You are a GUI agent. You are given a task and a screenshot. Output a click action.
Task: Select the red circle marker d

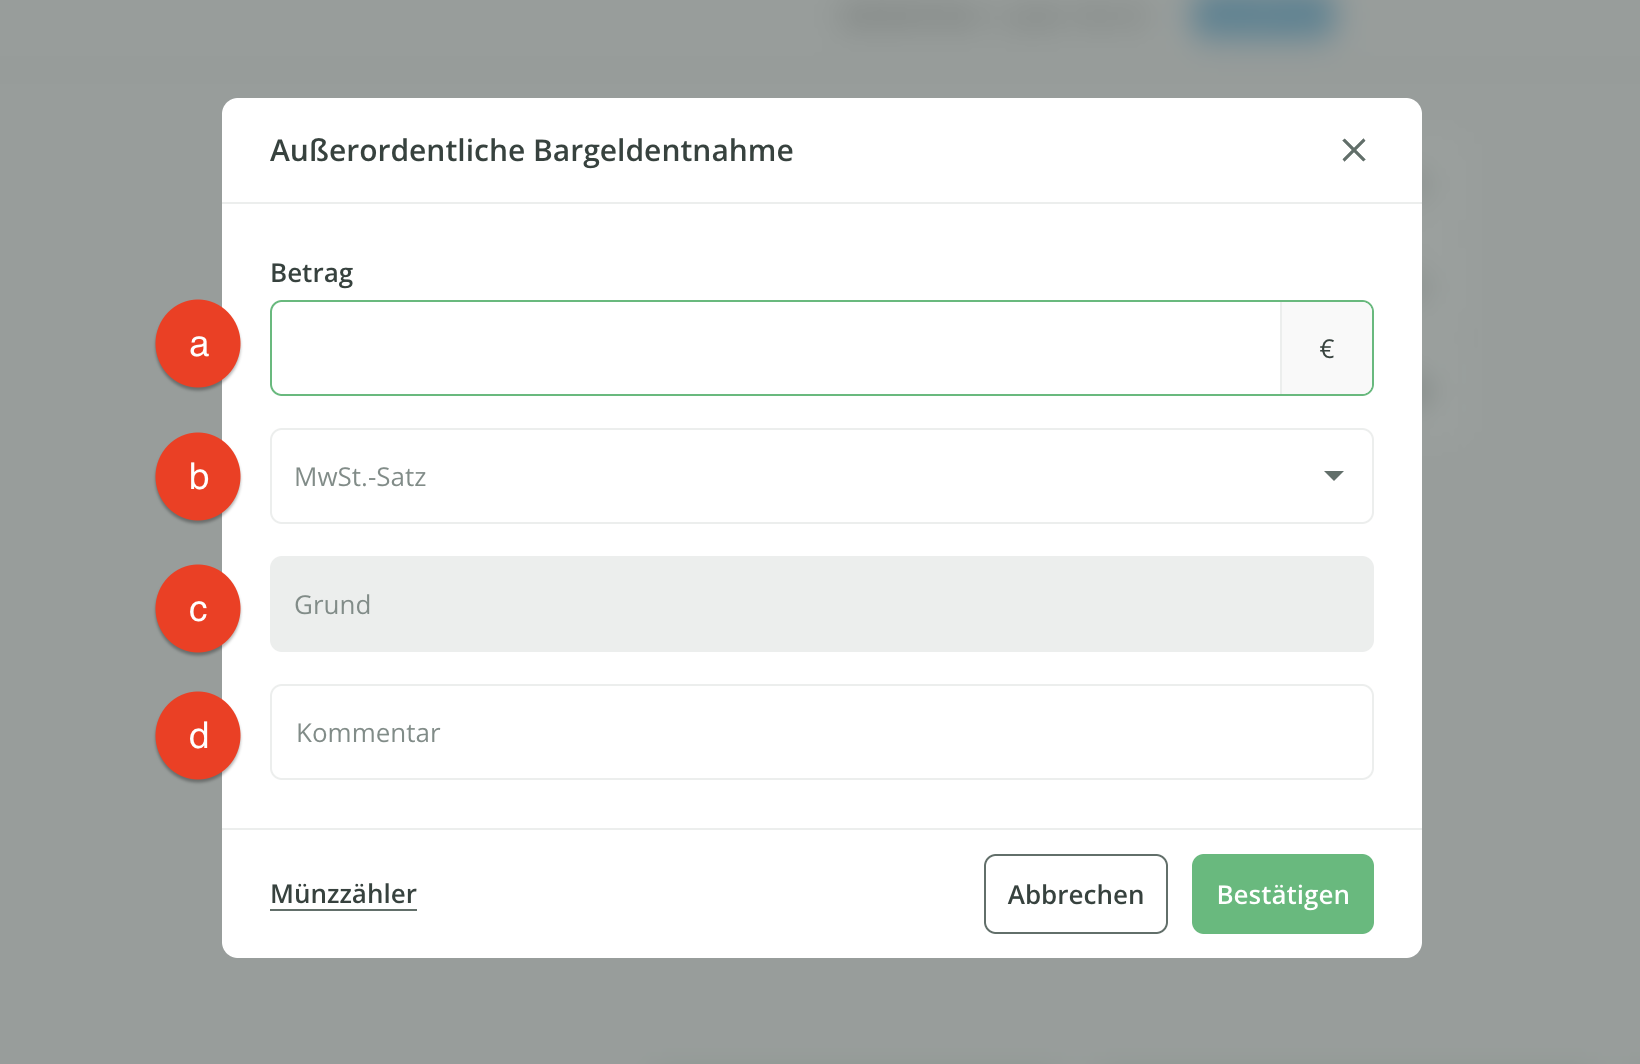tap(198, 736)
